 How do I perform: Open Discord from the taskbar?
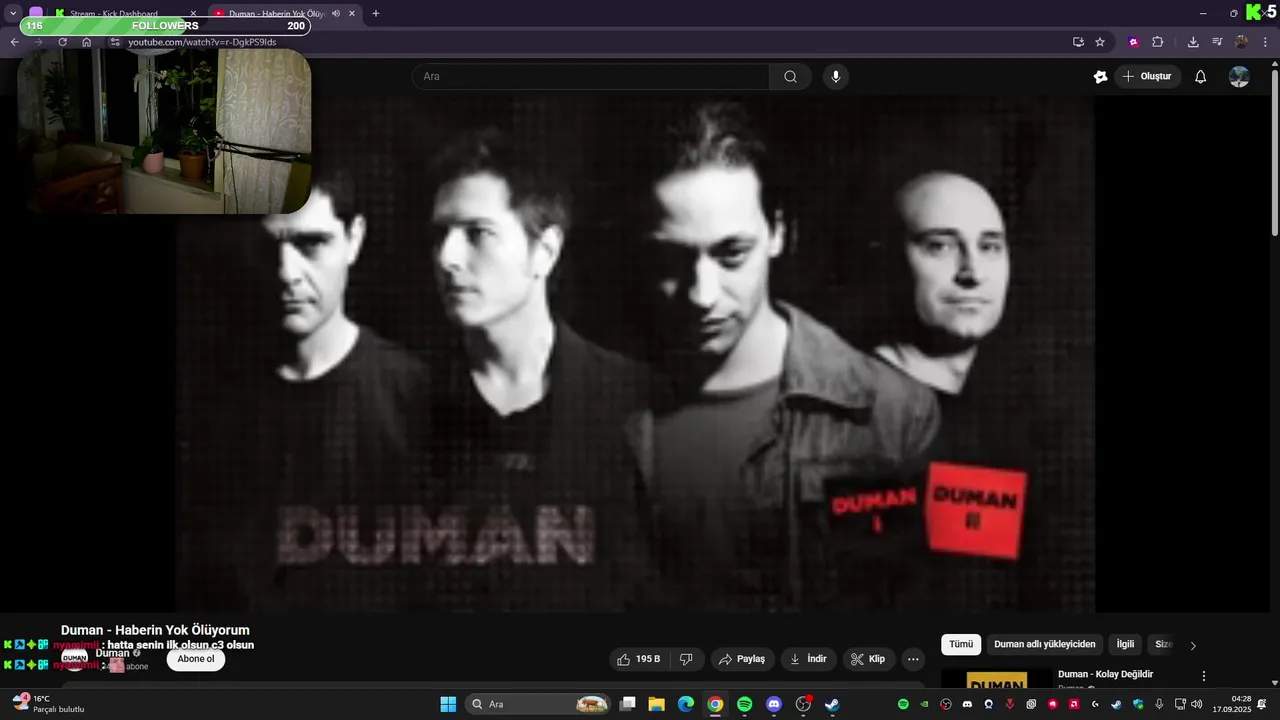click(x=773, y=704)
